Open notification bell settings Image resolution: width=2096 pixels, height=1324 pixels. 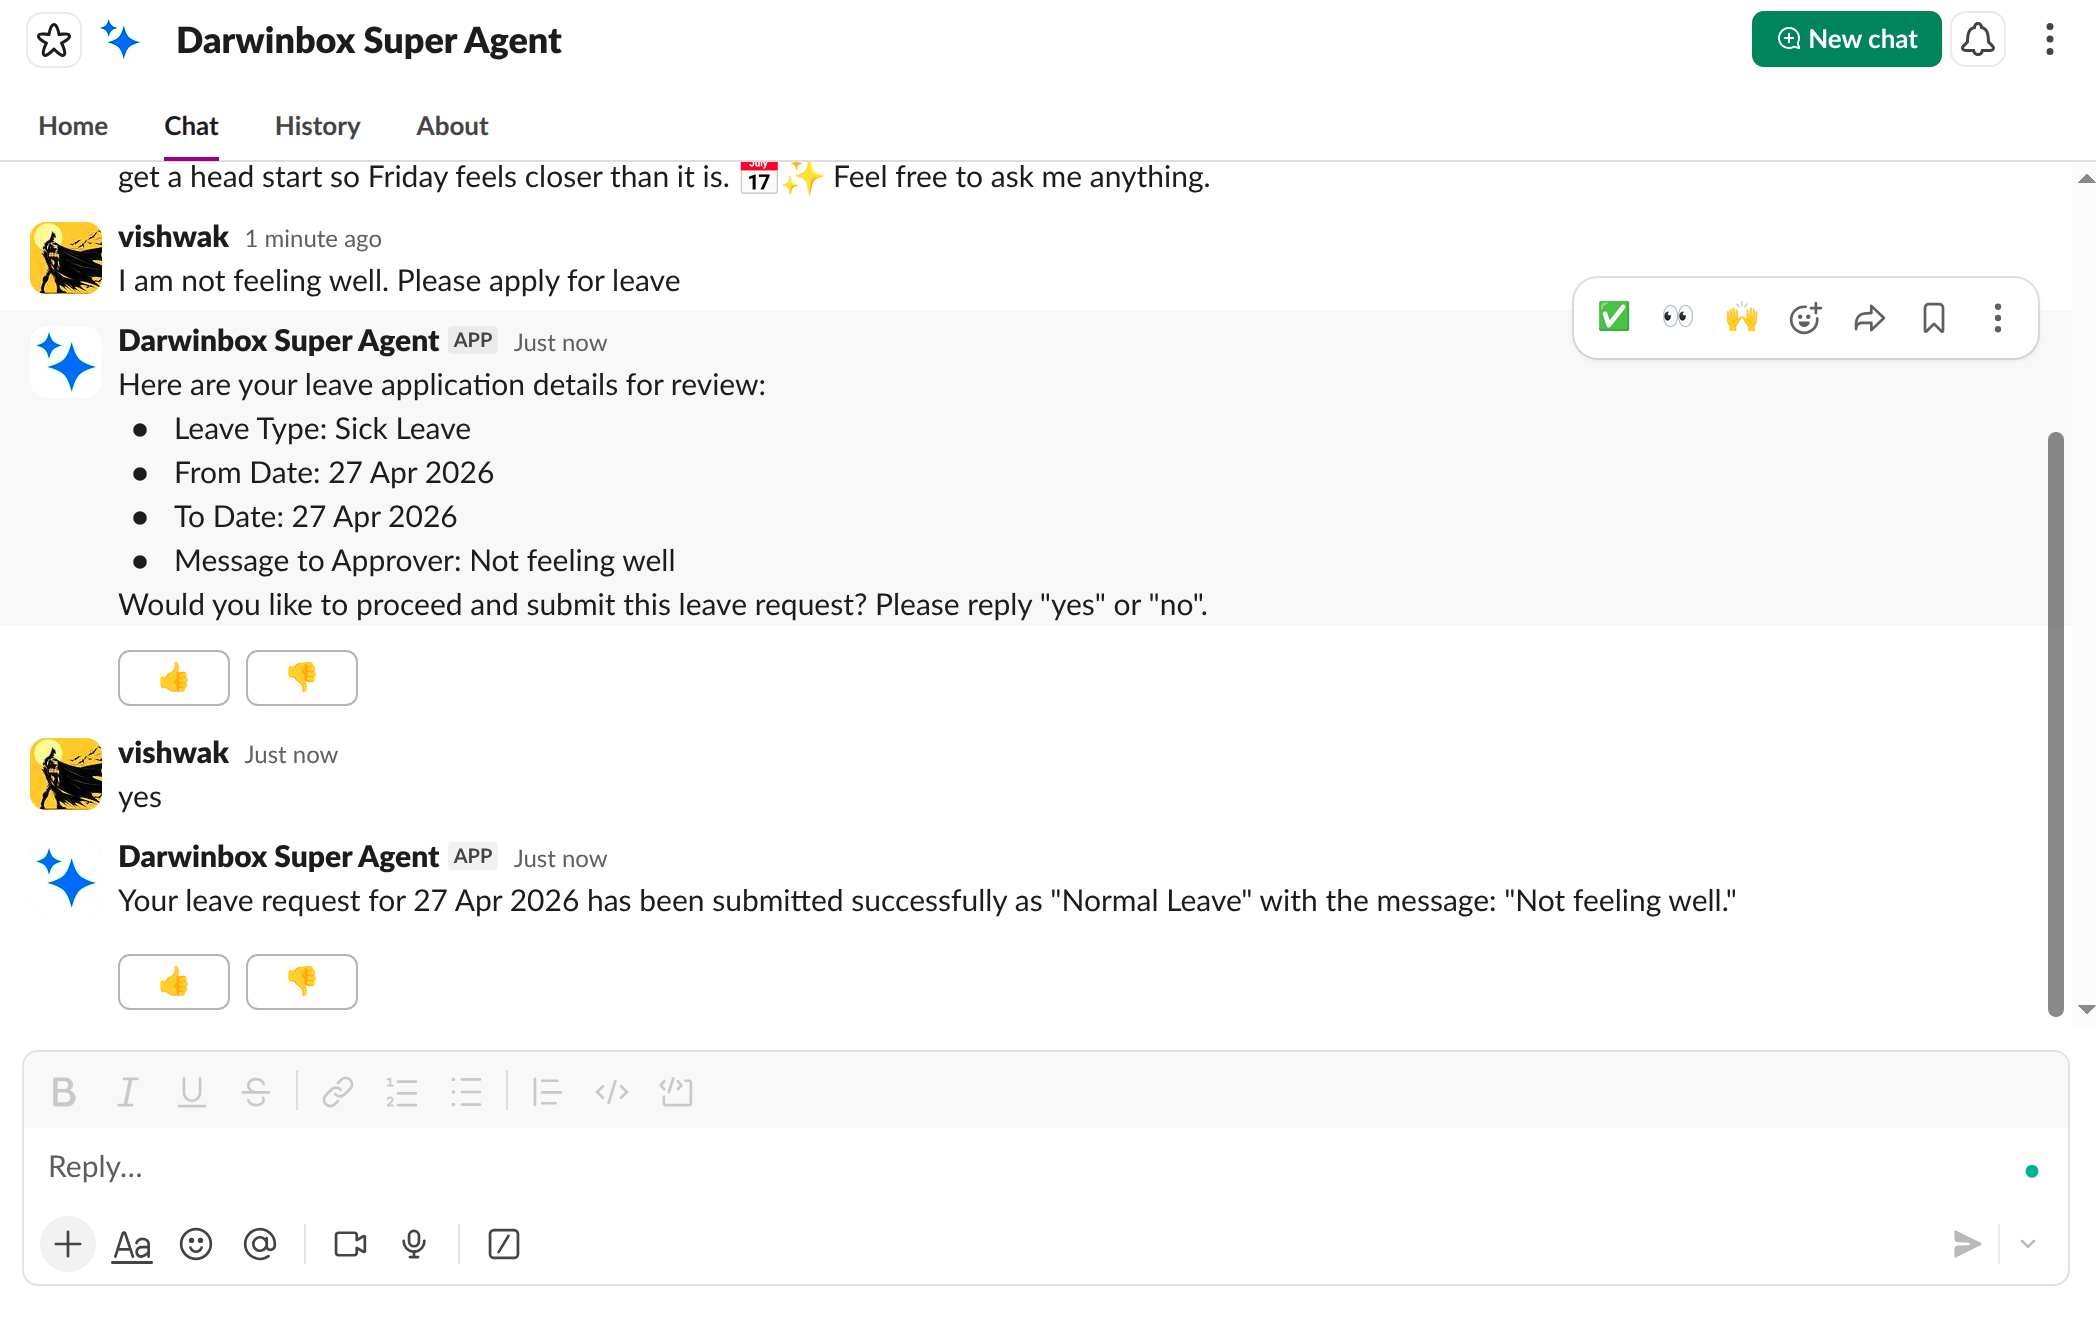coord(1977,39)
